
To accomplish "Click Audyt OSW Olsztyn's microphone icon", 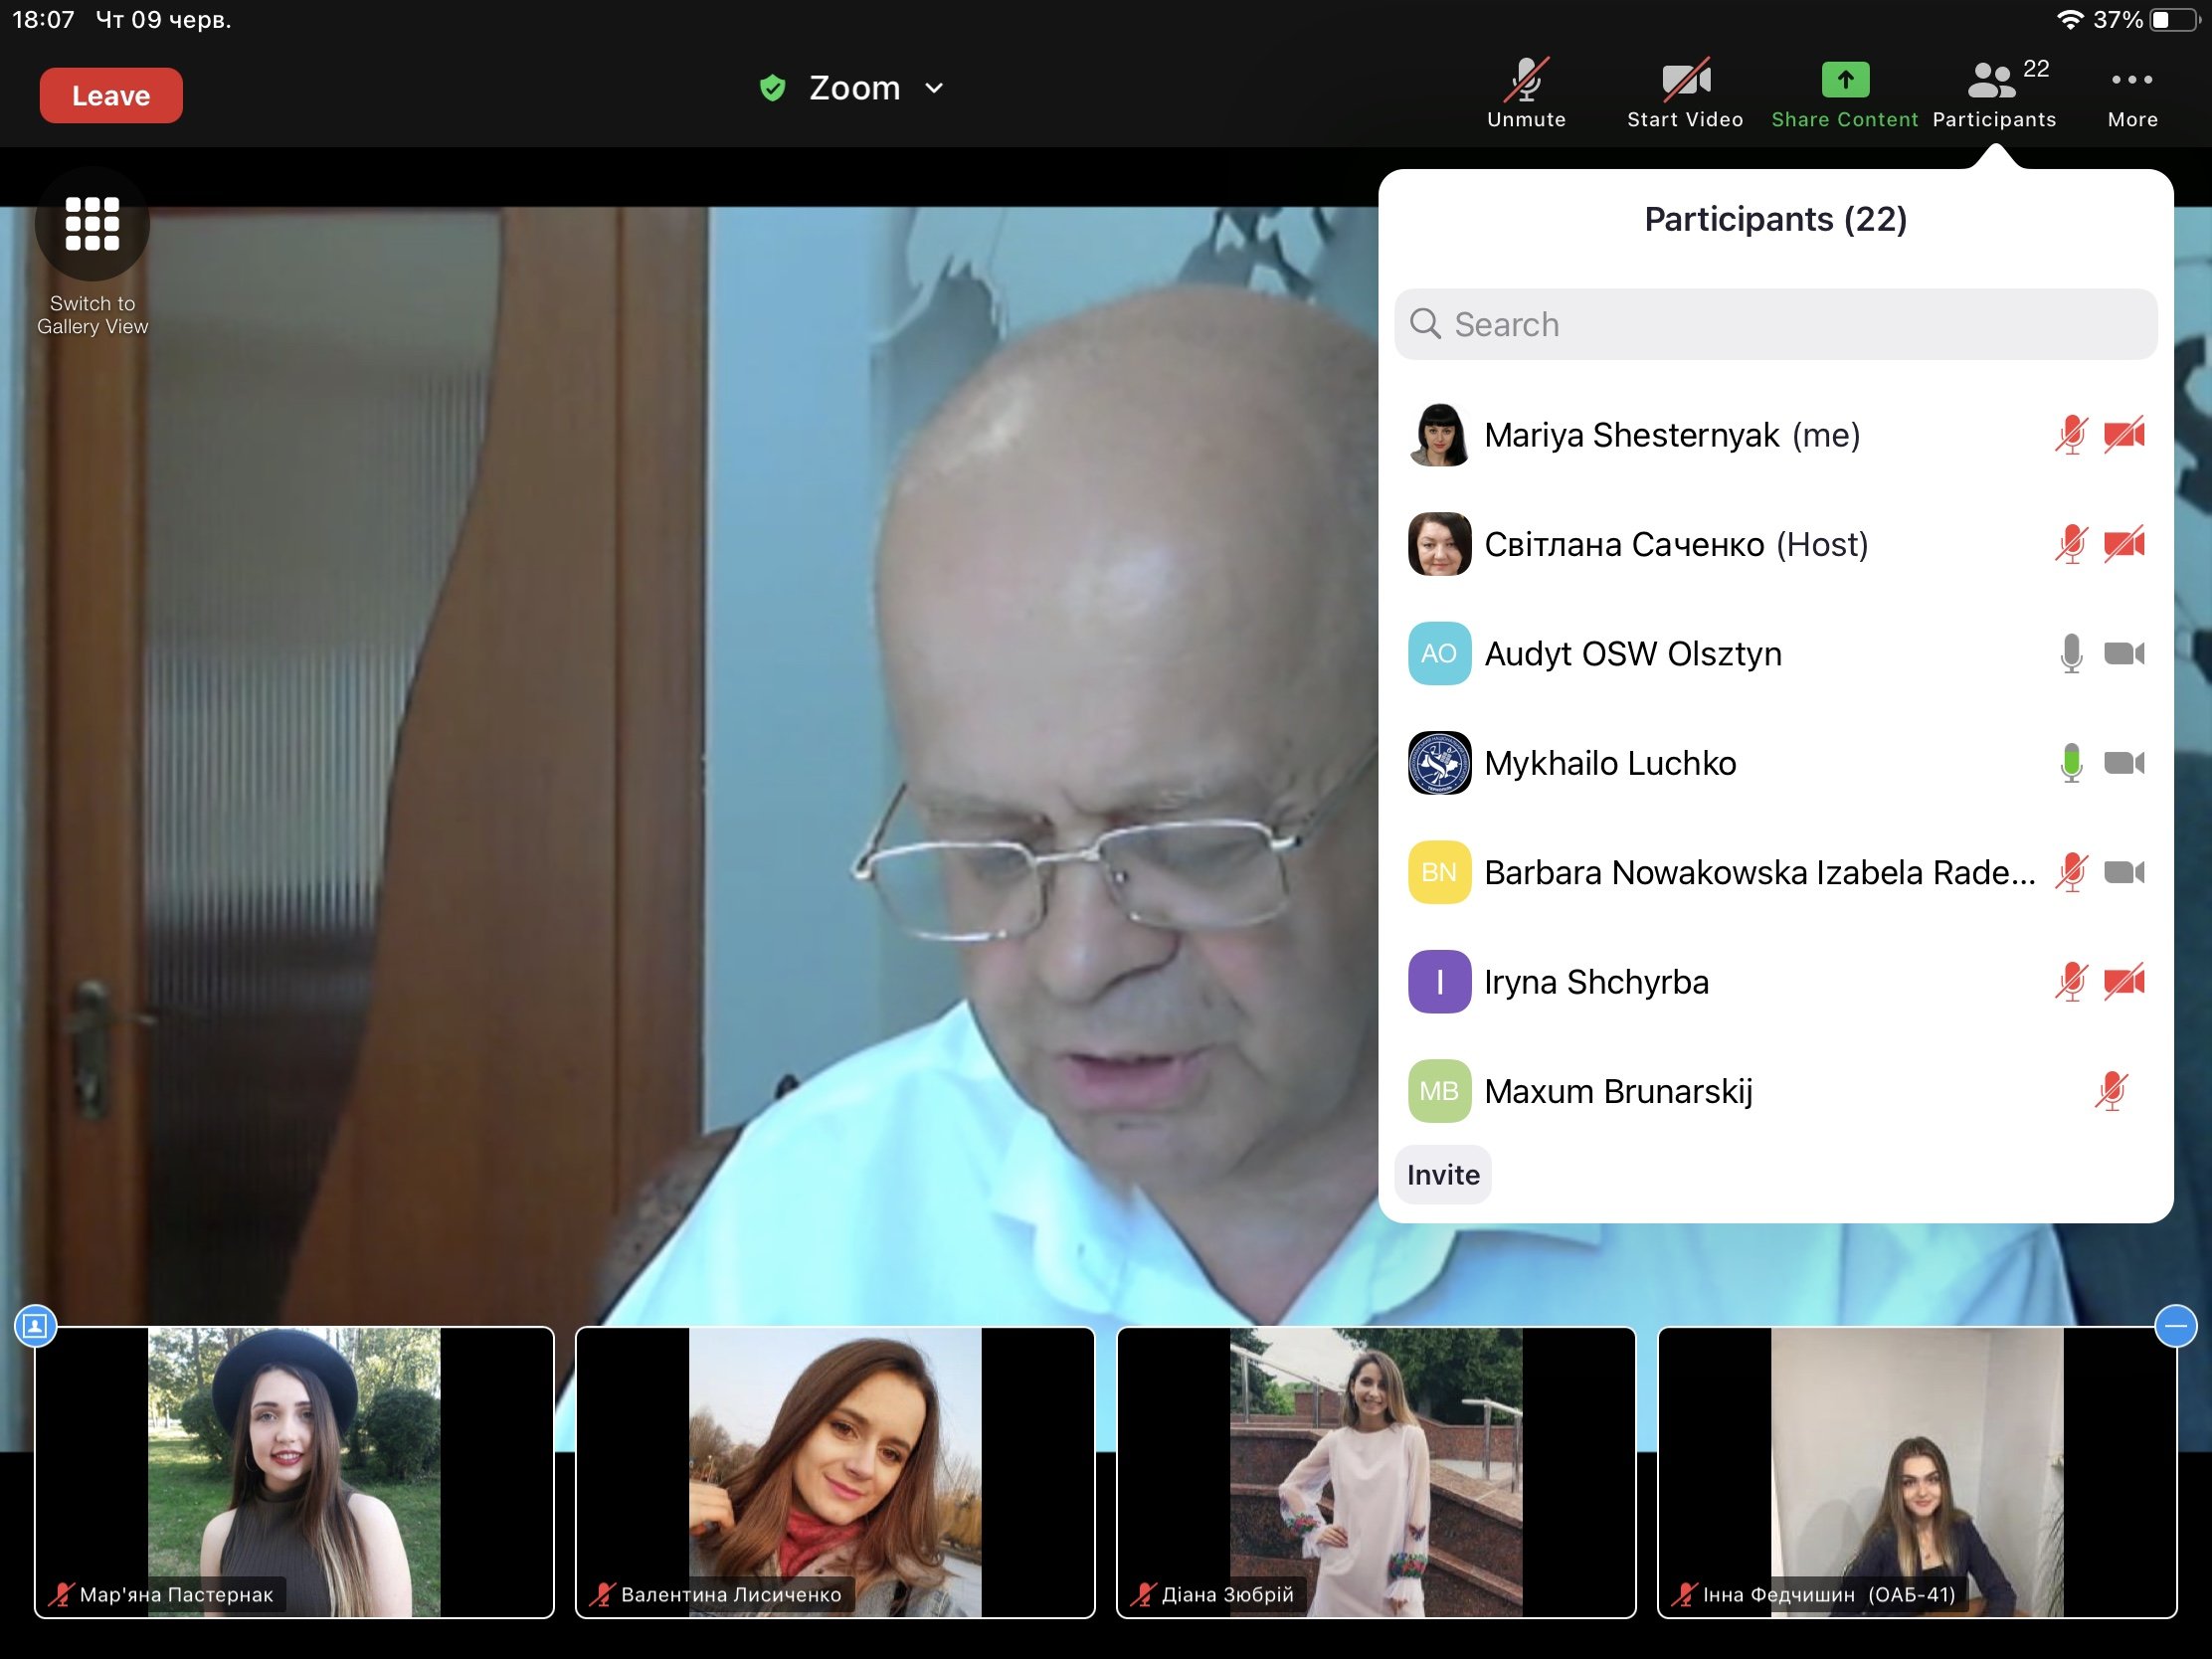I will [x=2071, y=653].
